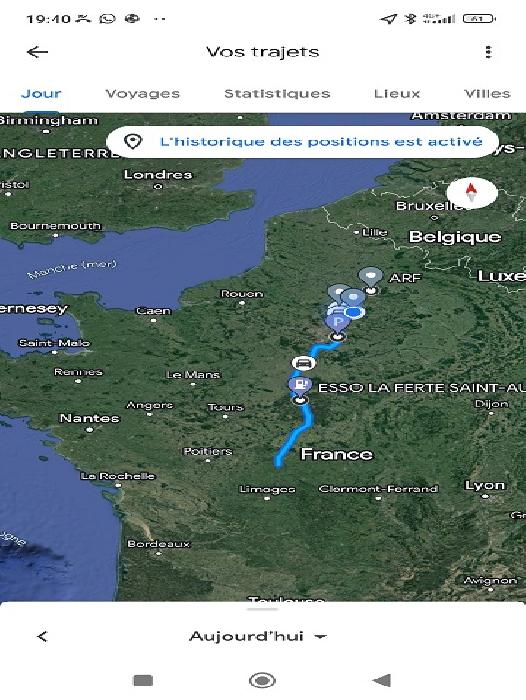526x700 pixels.
Task: Open the Aujourd'hui date dropdown
Action: [x=258, y=636]
